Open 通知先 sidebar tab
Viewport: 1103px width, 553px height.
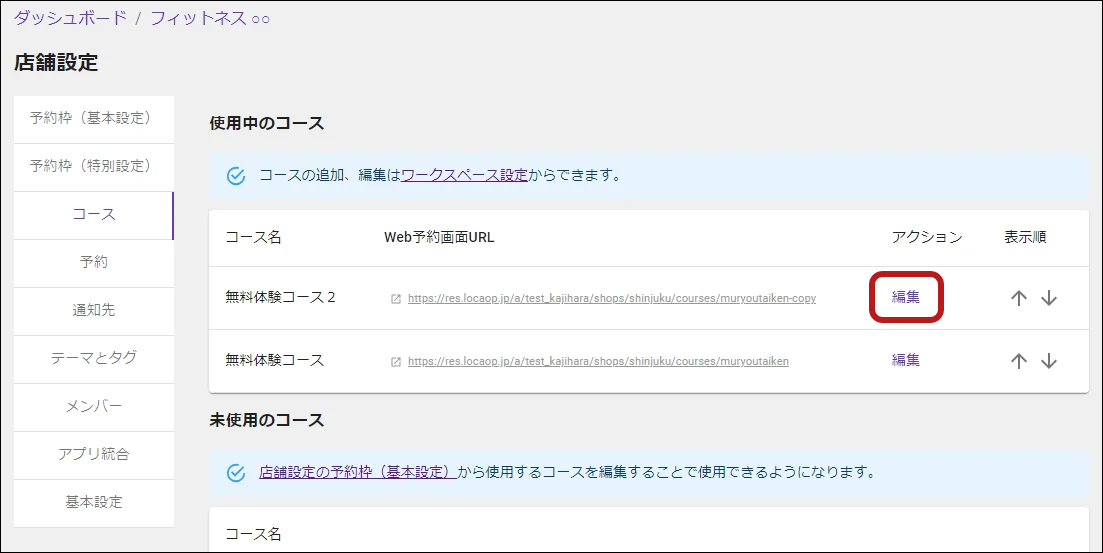pos(94,310)
